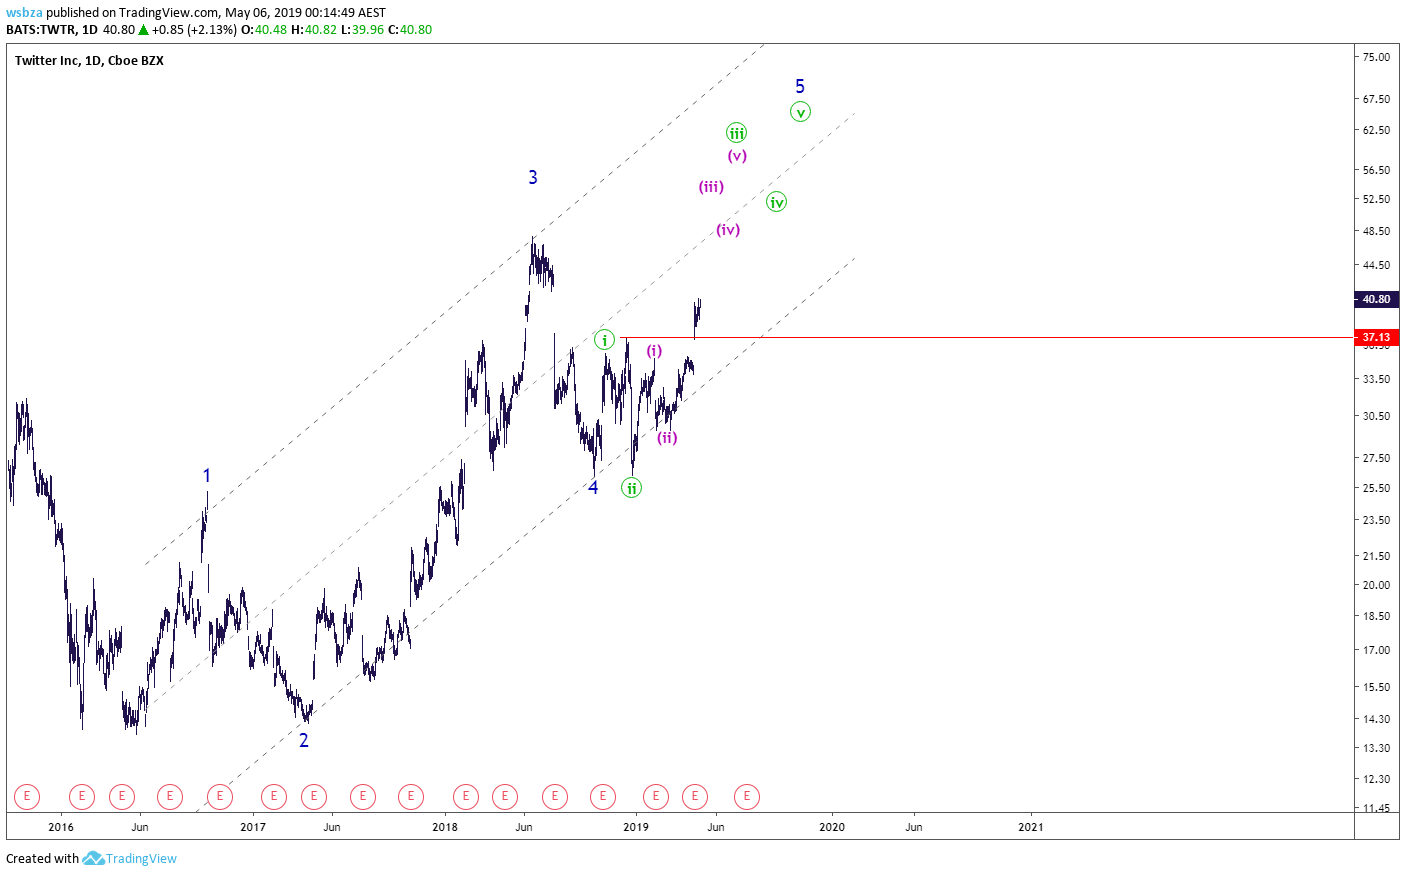Click the 75.00 price axis label

[1376, 57]
